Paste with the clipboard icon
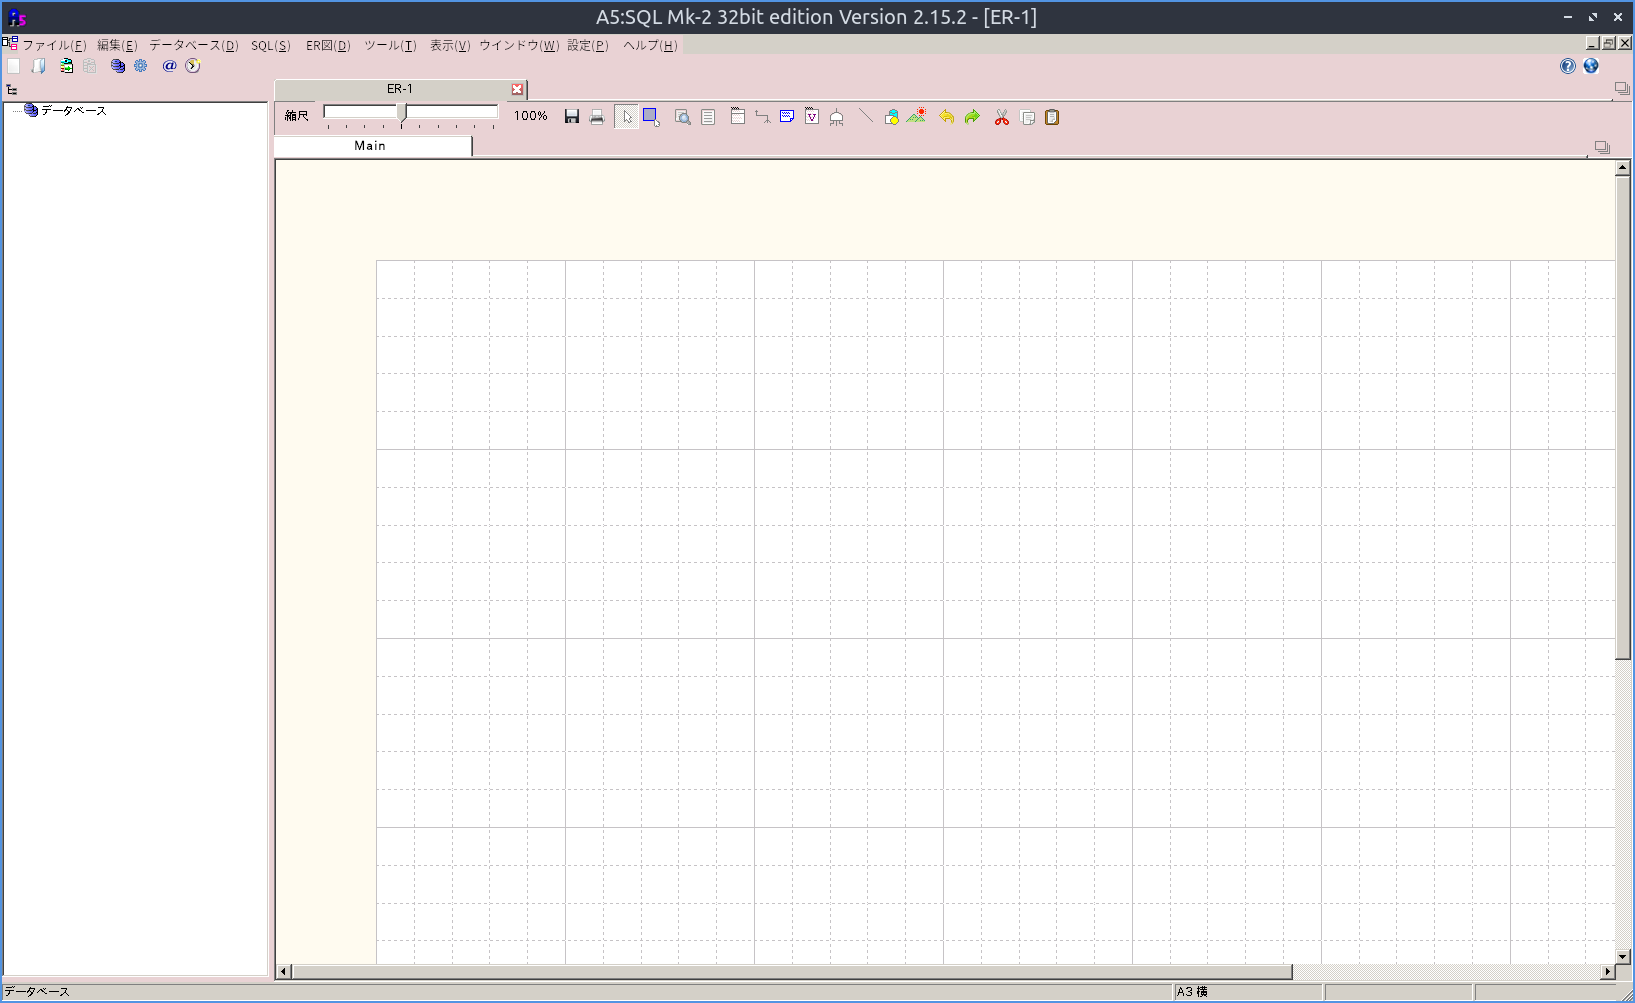The image size is (1635, 1003). coord(1052,117)
